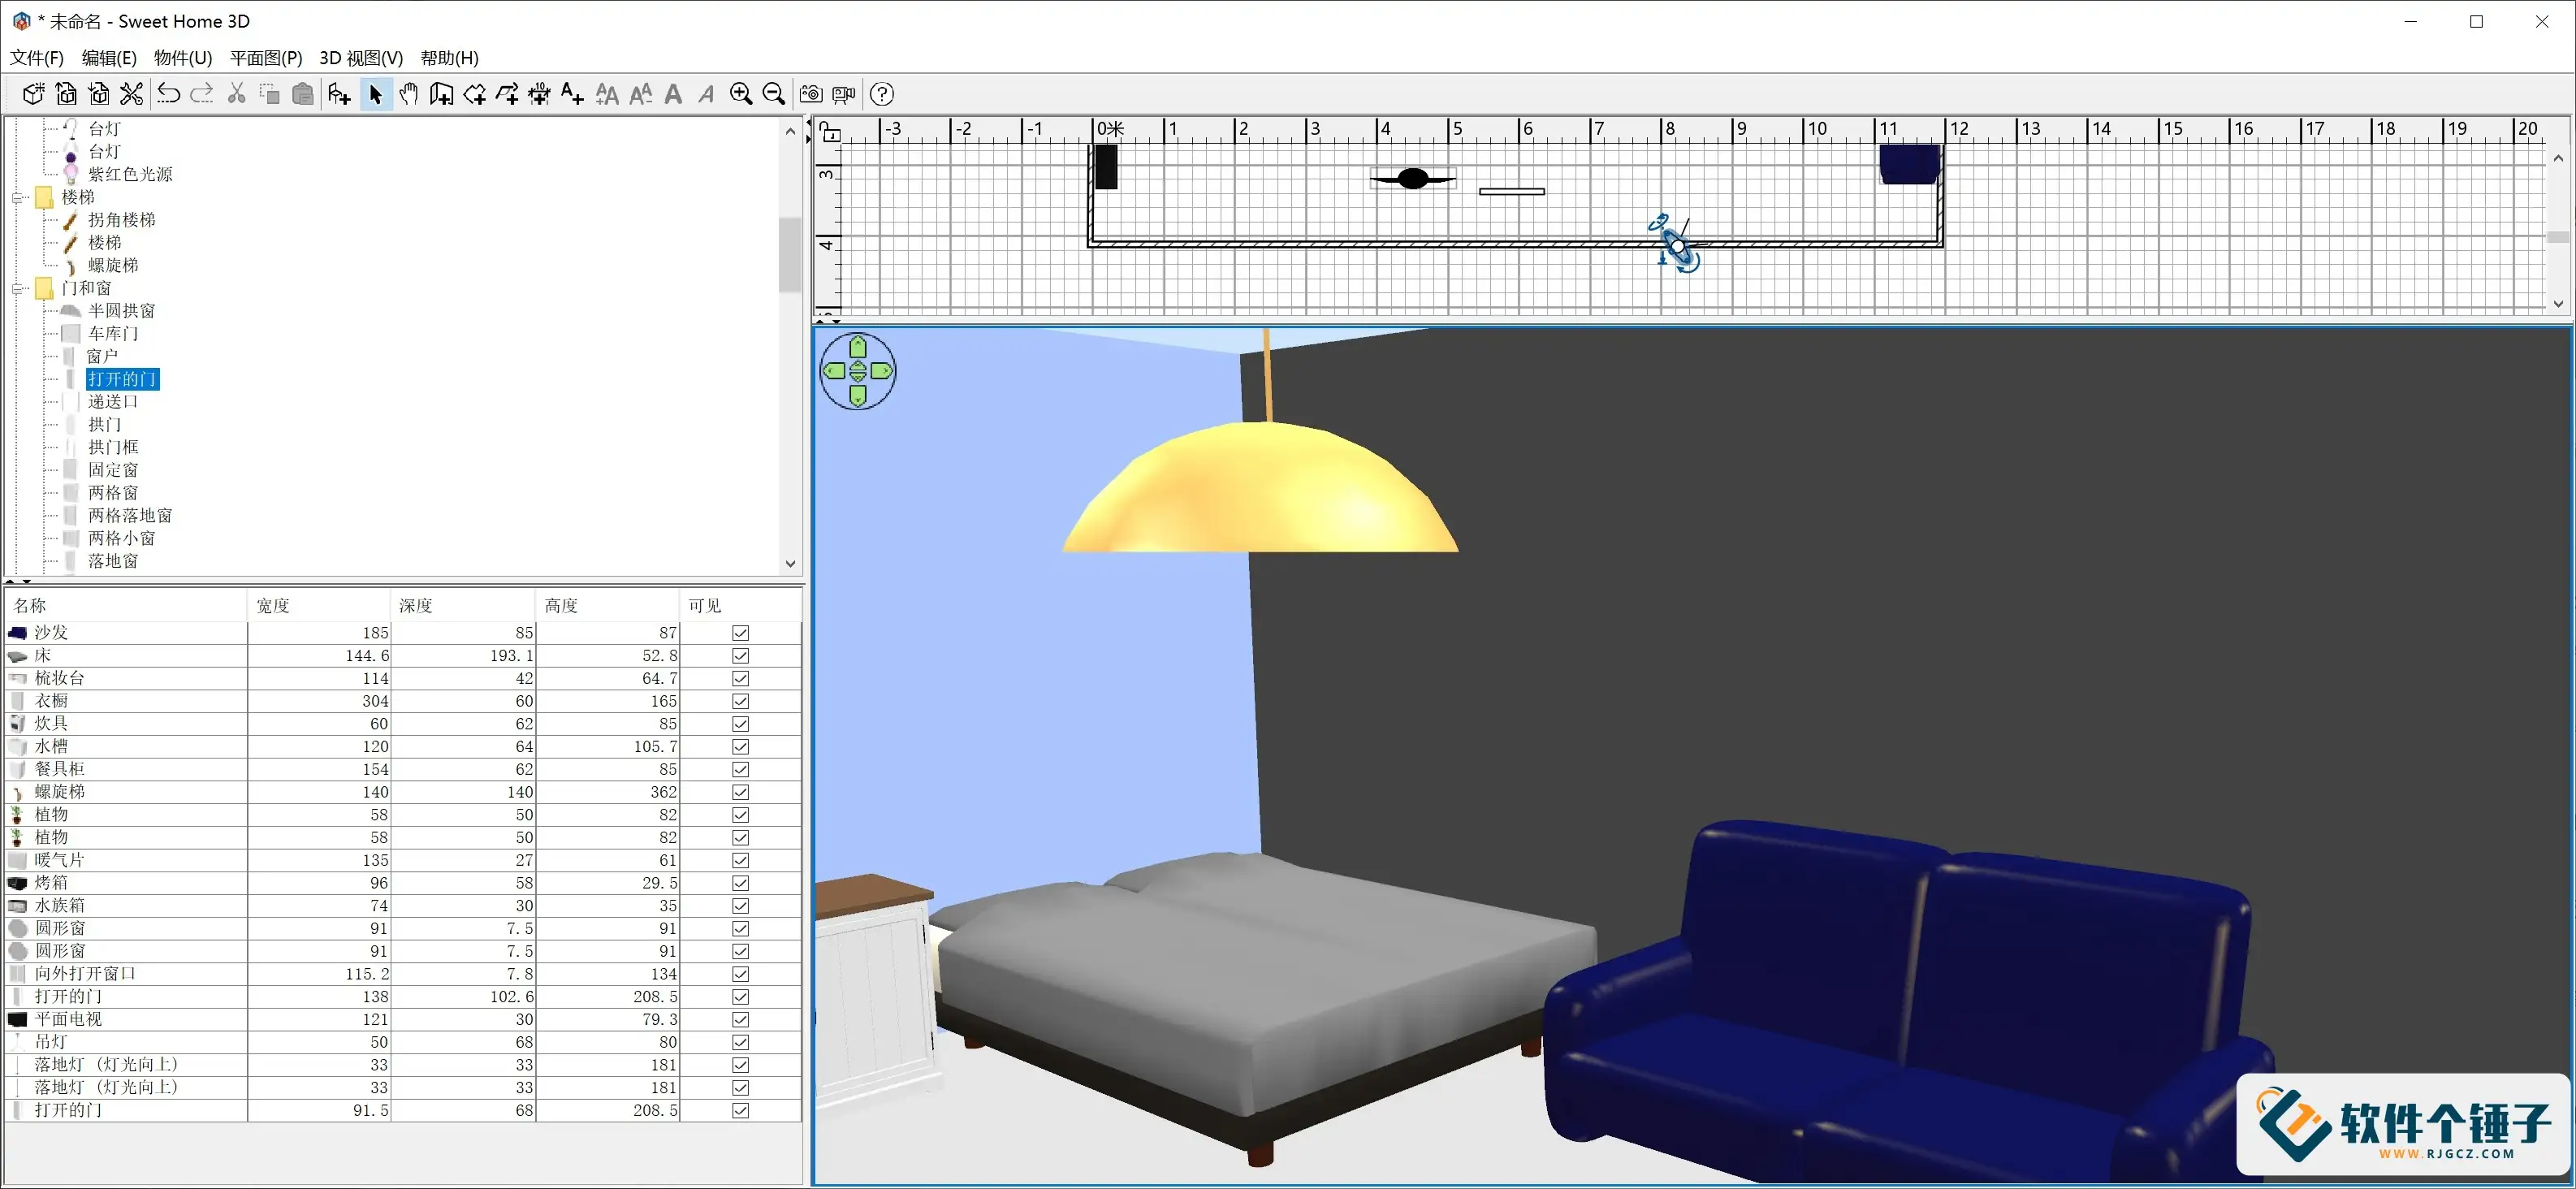The width and height of the screenshot is (2576, 1189).
Task: Click plan view scroll down arrow
Action: 2558,304
